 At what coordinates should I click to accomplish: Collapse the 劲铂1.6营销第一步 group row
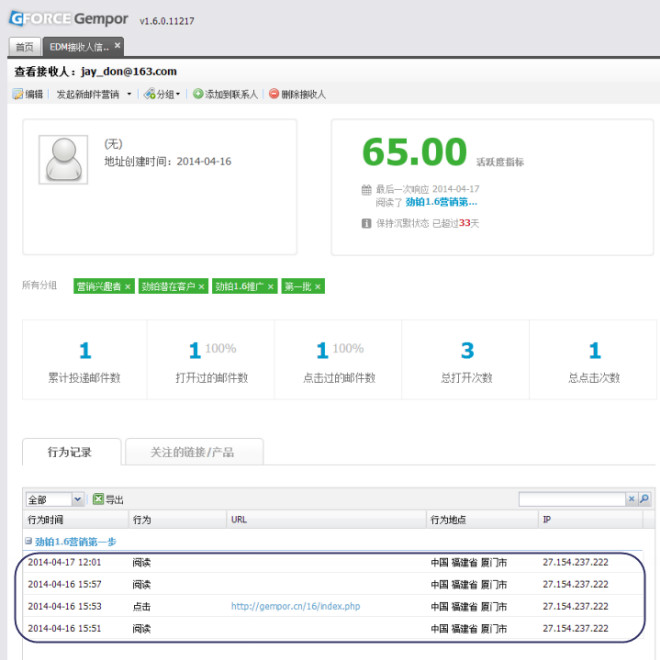(x=30, y=541)
